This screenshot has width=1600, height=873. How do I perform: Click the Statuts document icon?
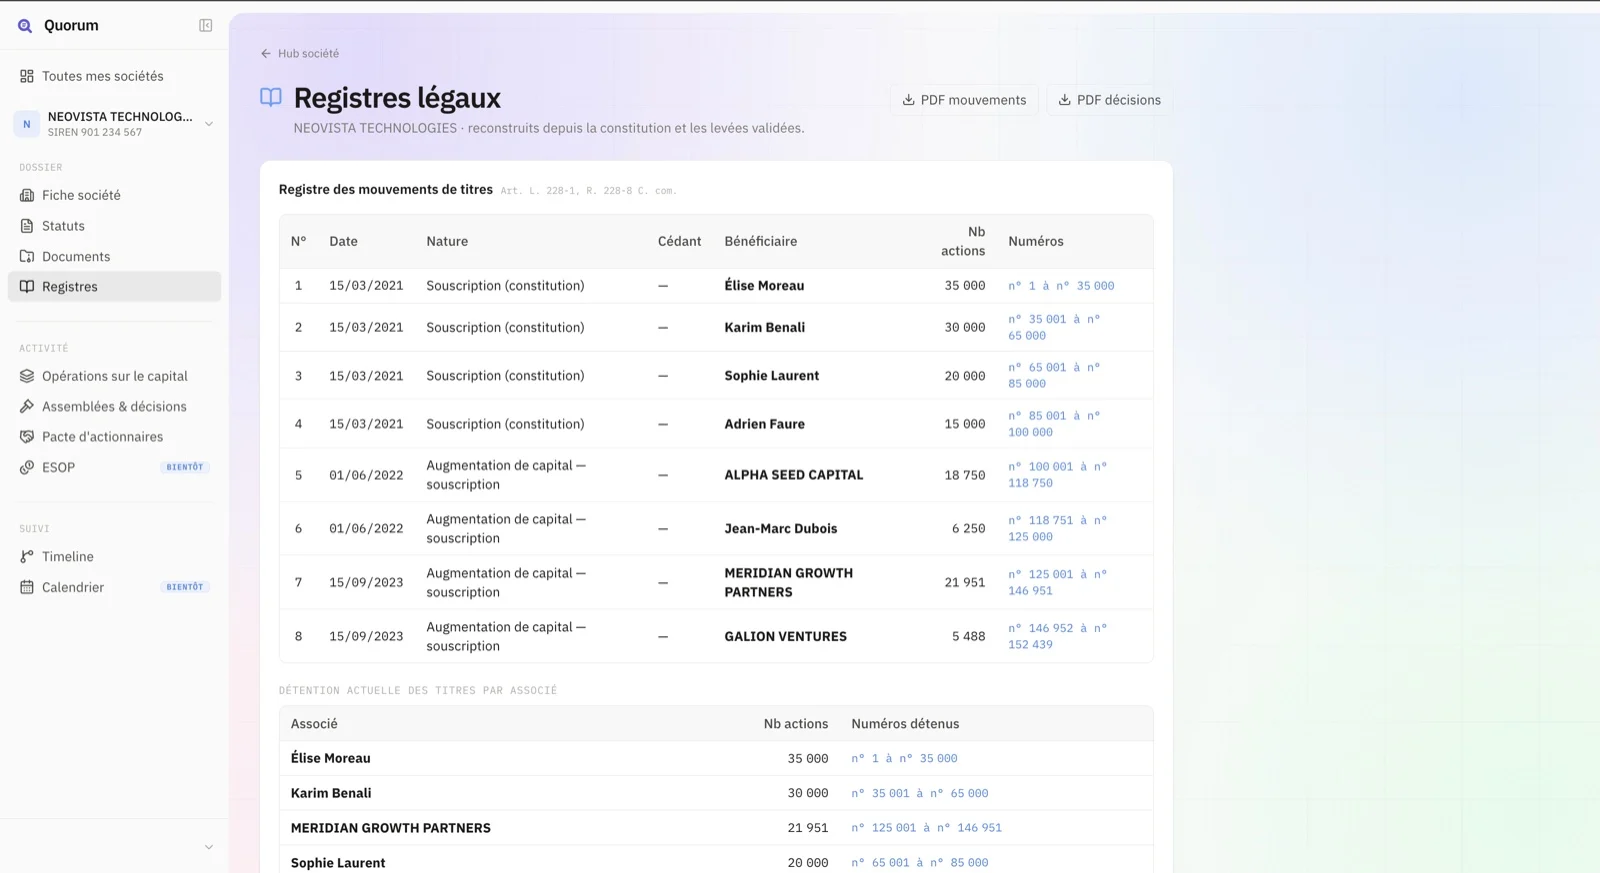pyautogui.click(x=27, y=226)
